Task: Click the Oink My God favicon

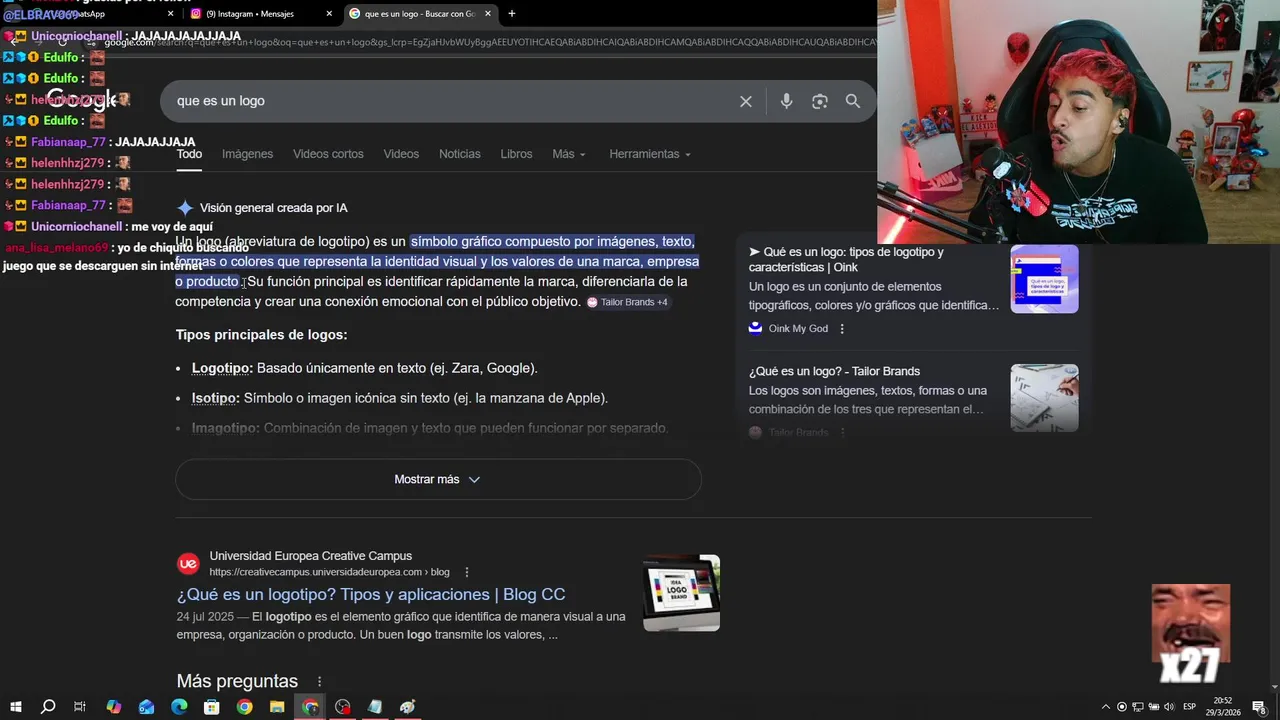Action: click(x=755, y=328)
